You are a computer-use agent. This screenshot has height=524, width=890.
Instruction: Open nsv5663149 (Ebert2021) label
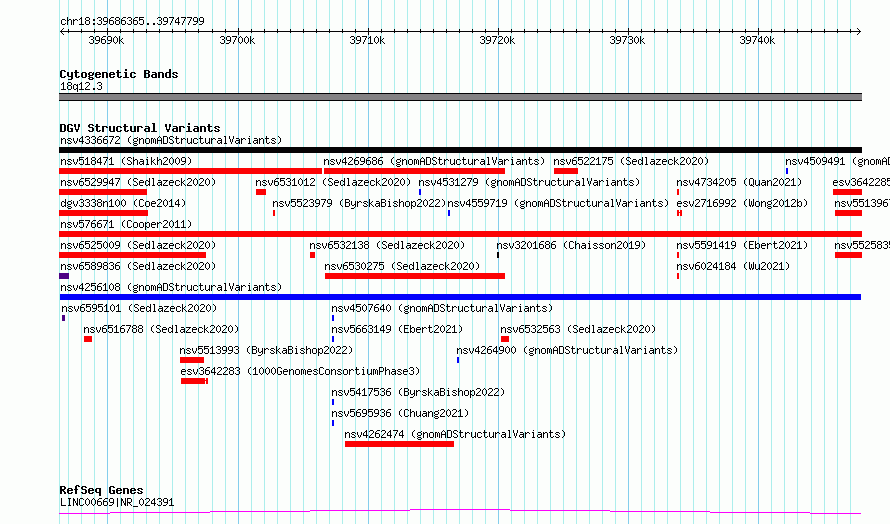coord(397,329)
